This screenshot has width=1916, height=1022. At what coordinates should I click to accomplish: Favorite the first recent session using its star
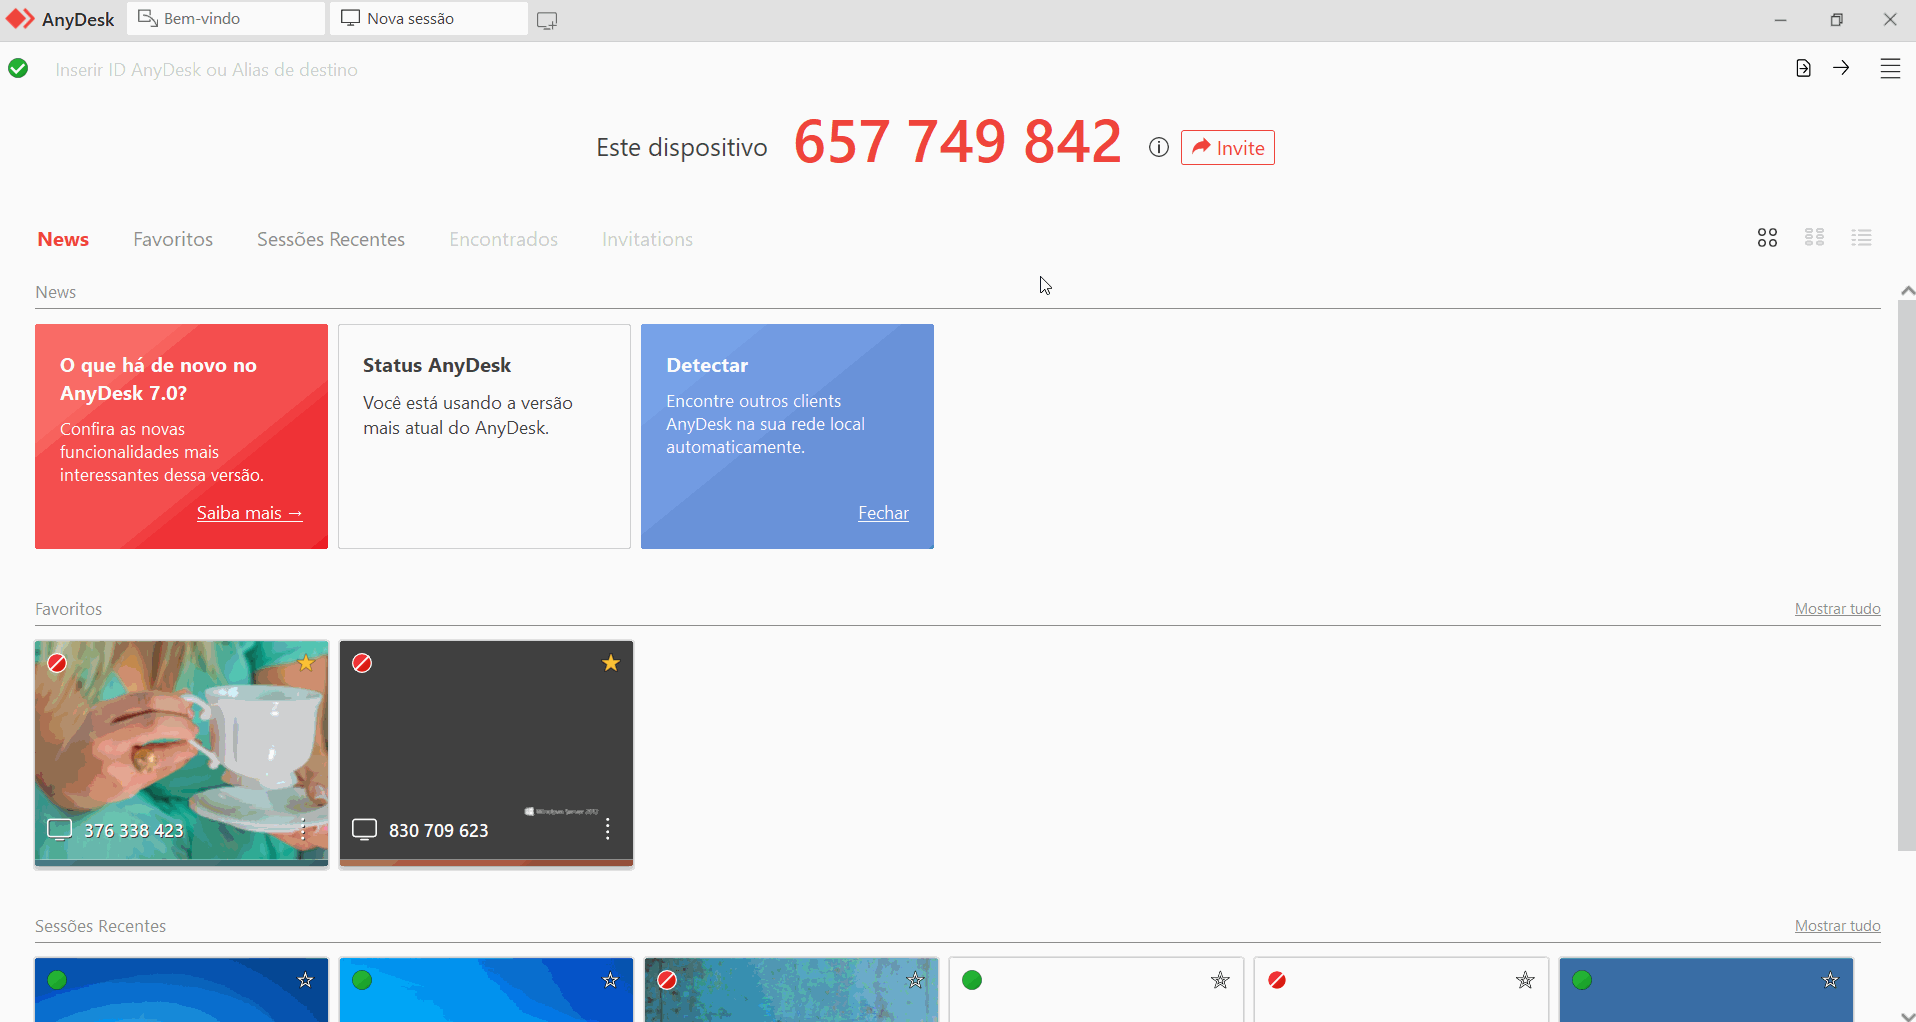click(x=306, y=981)
